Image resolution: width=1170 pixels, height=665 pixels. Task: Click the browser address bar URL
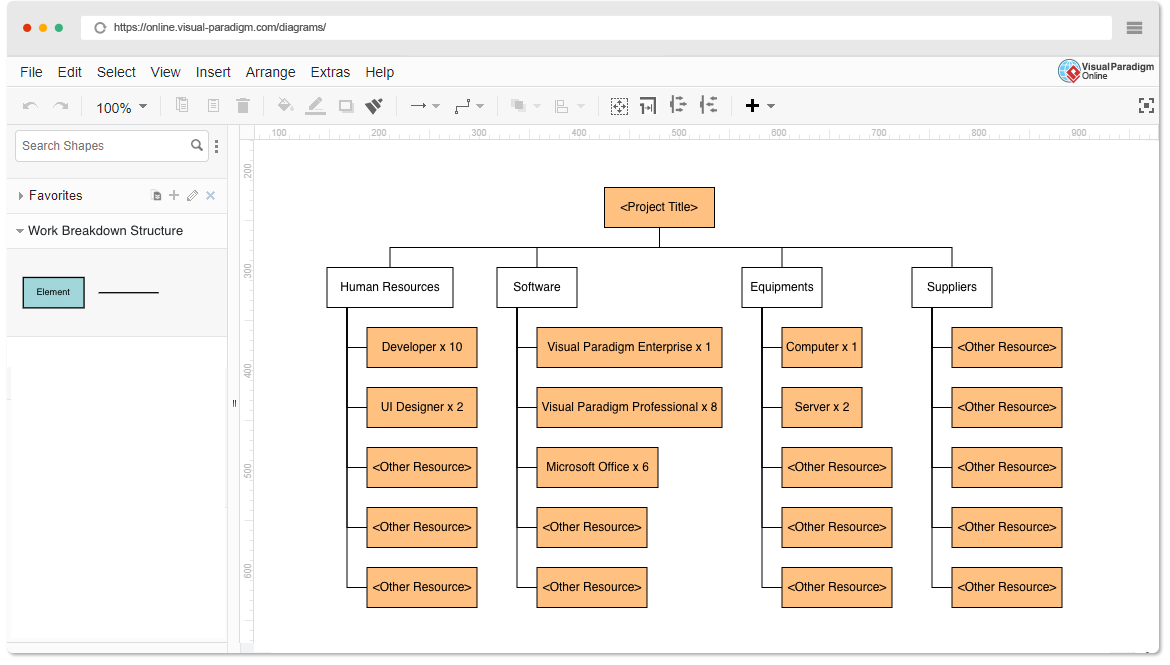click(x=220, y=28)
